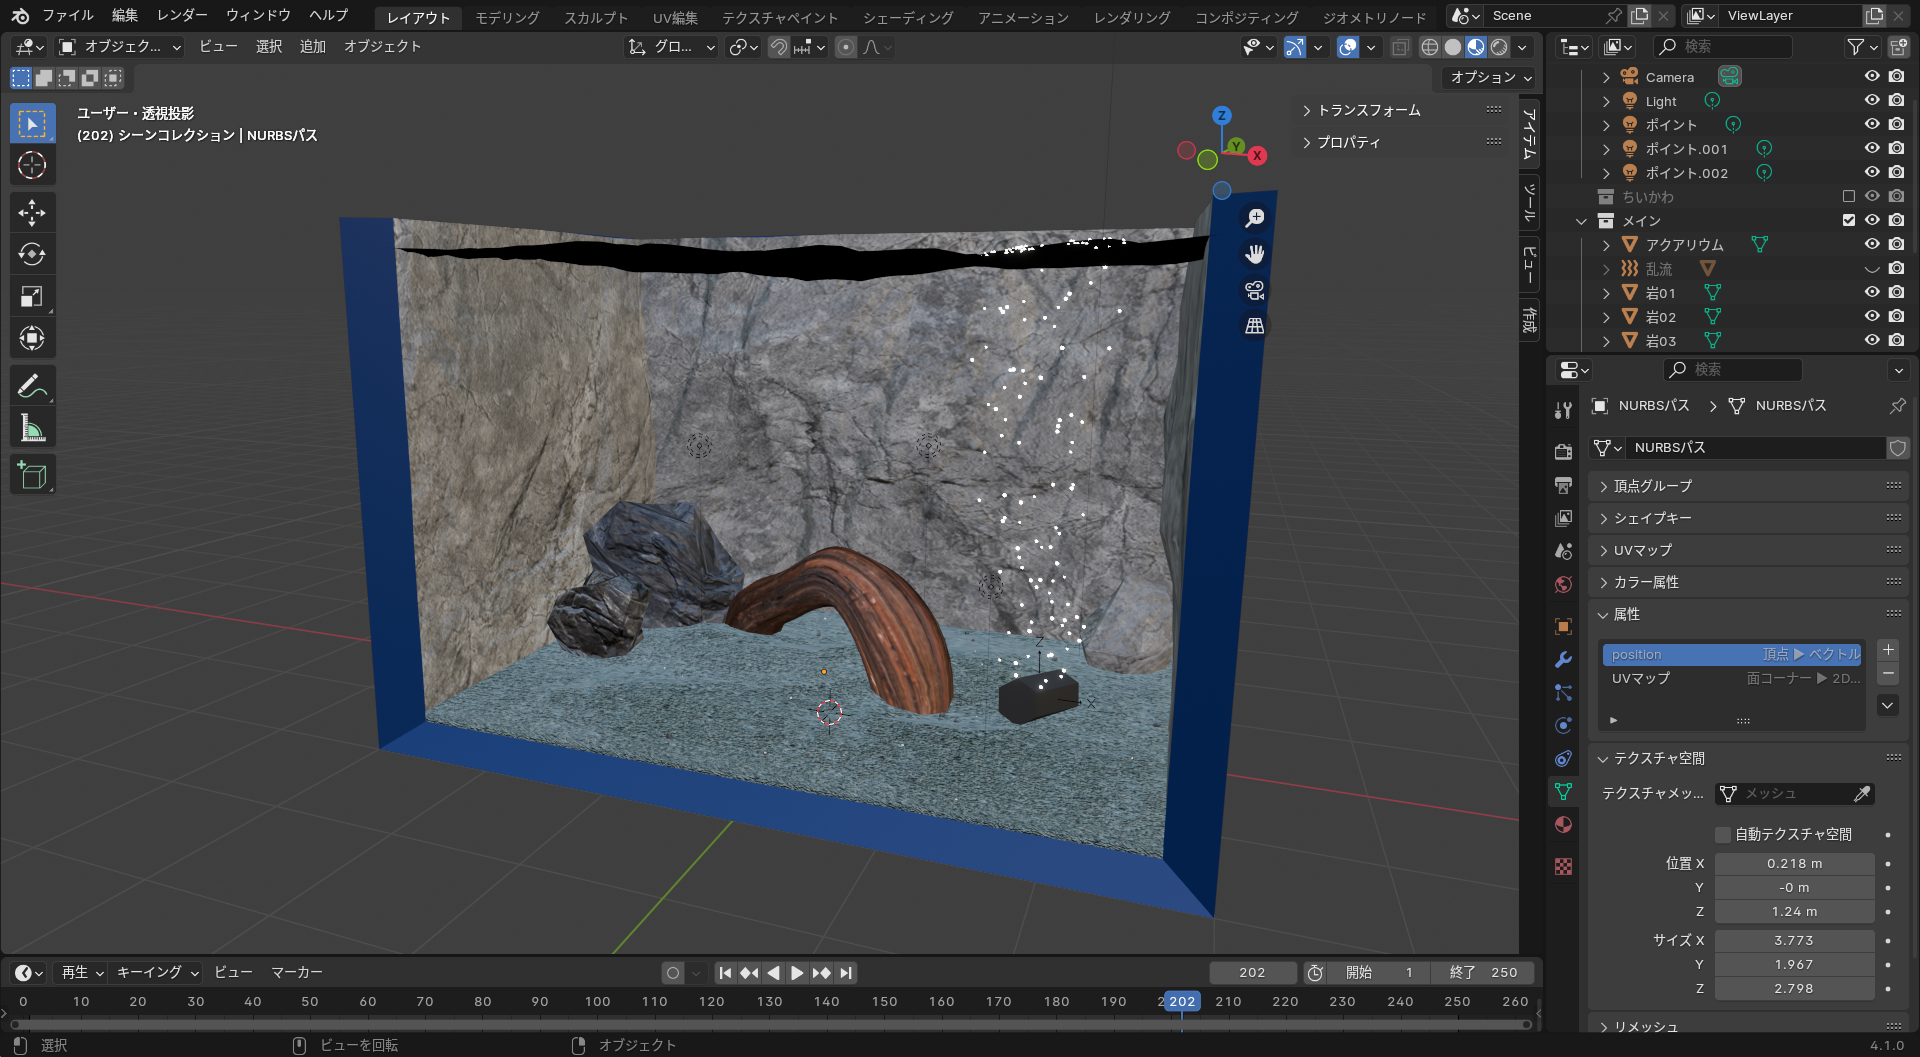This screenshot has height=1057, width=1920.
Task: Pin the NURBSパス properties context
Action: (x=1897, y=406)
